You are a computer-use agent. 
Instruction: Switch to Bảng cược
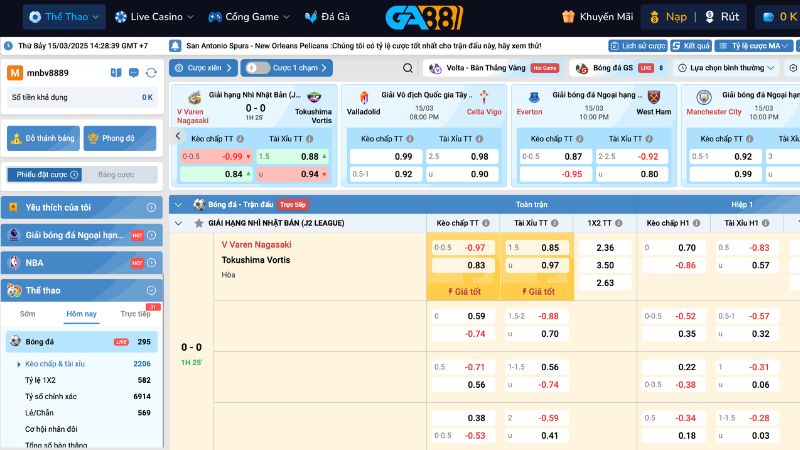point(116,174)
